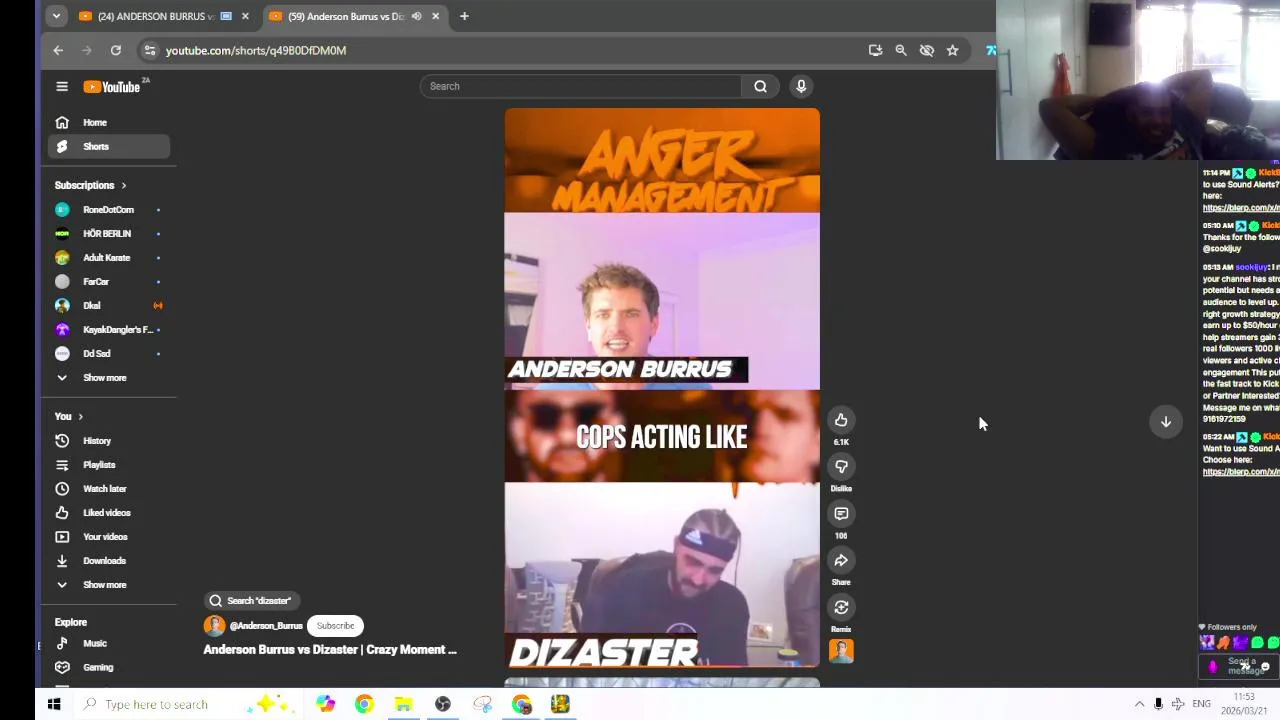This screenshot has height=720, width=1280.
Task: Show hidden system tray icons
Action: click(1139, 704)
